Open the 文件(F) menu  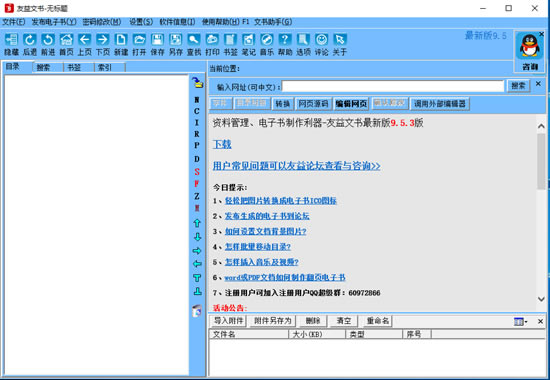(14, 22)
